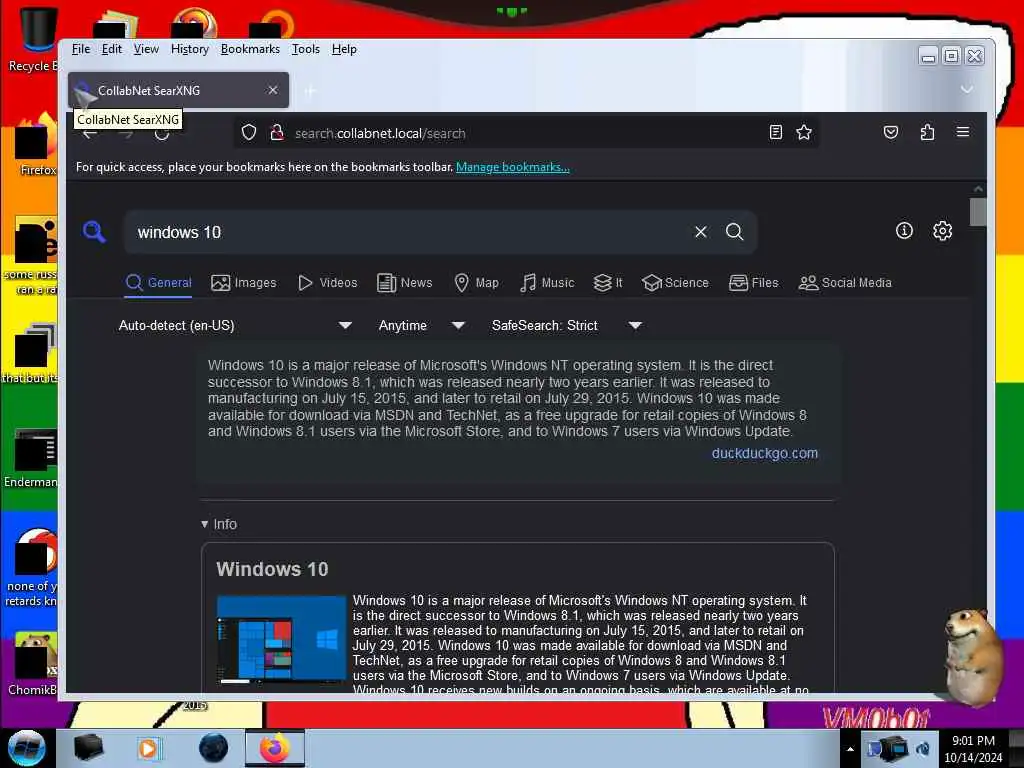Open the History menu

190,49
